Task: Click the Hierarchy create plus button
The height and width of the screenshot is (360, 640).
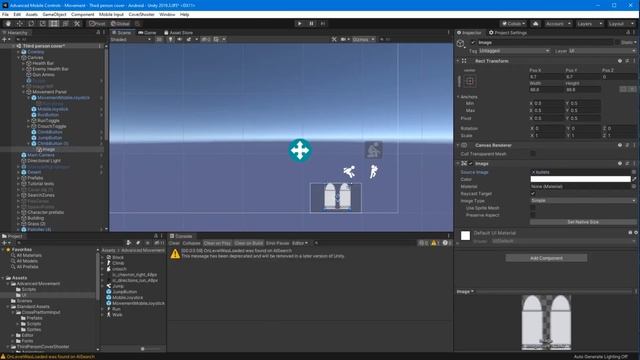Action: (6, 39)
